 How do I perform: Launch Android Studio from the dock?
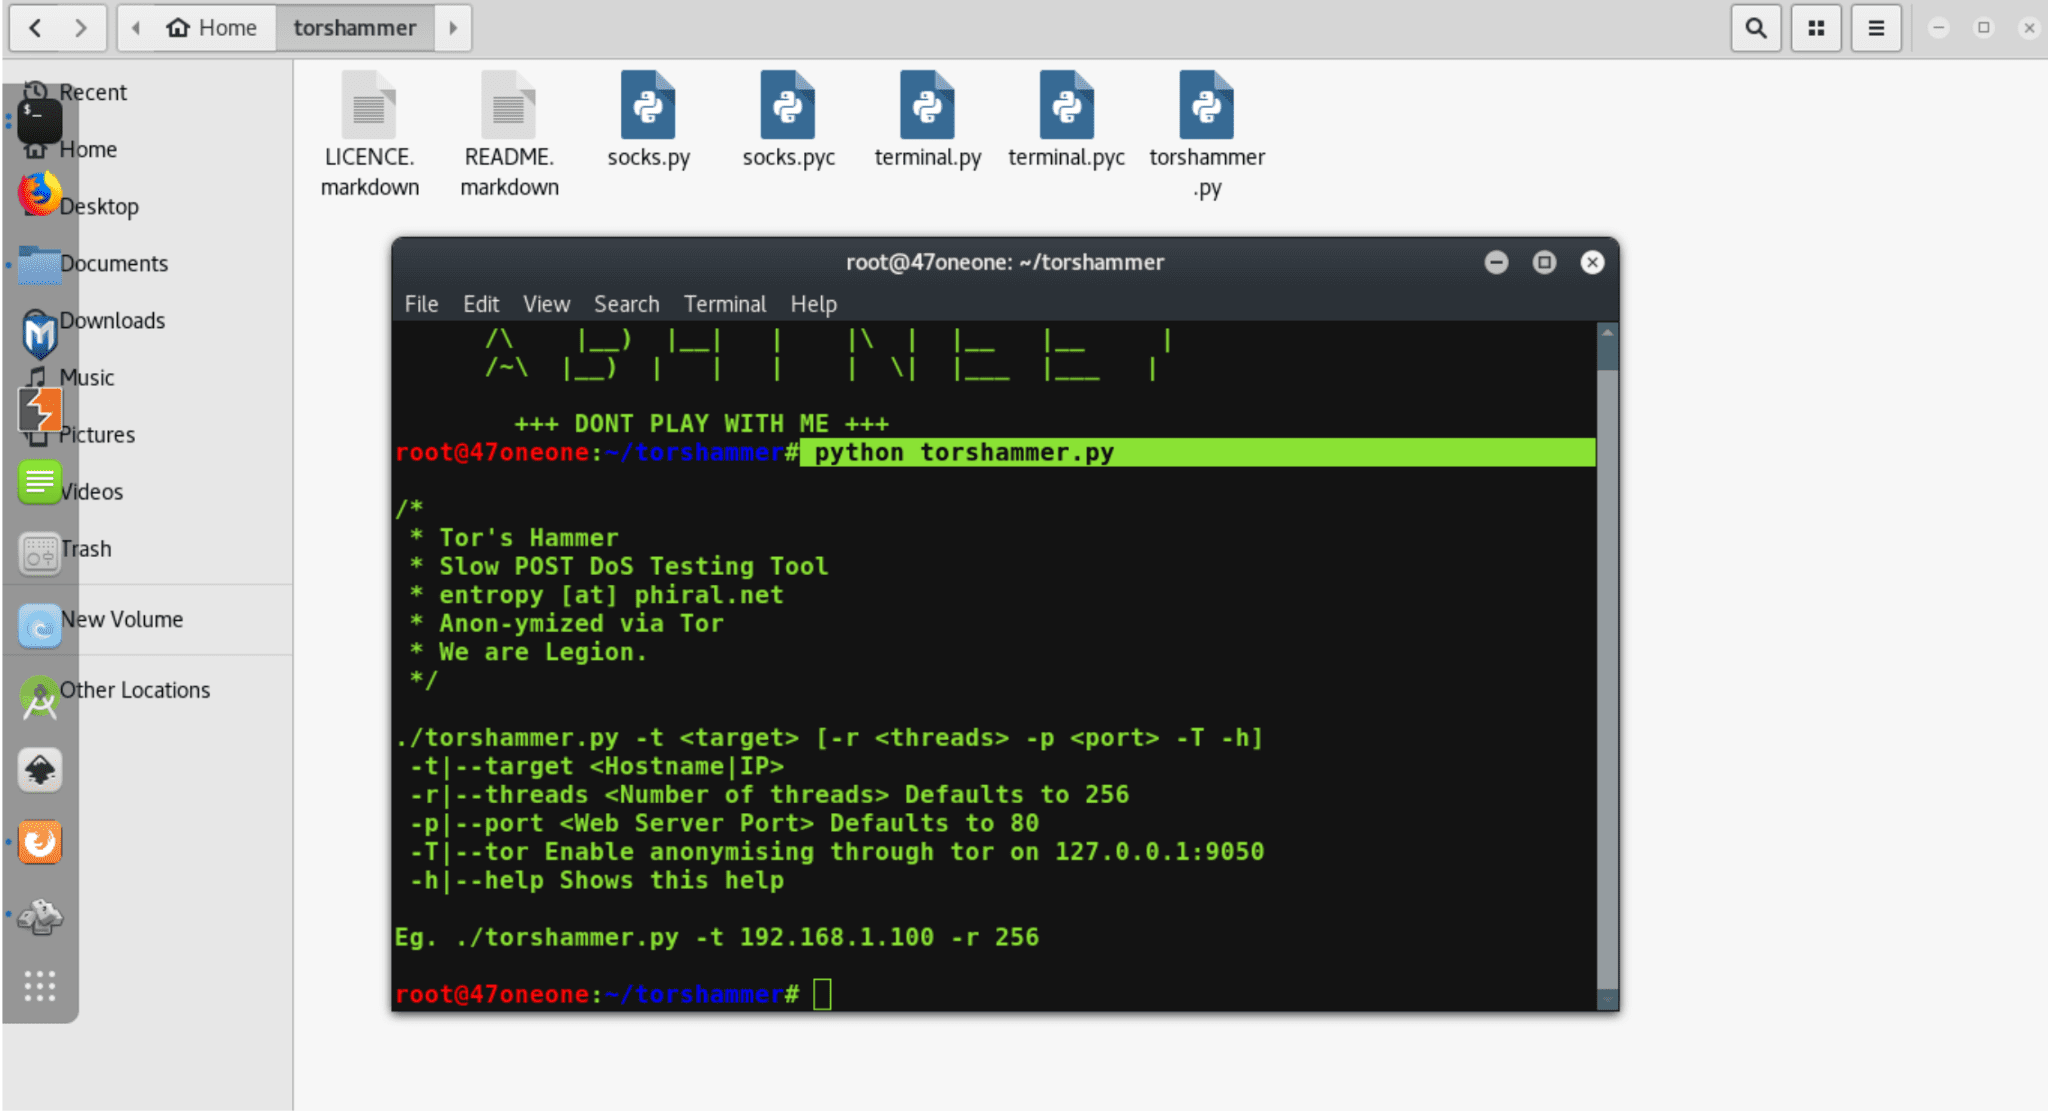click(40, 698)
